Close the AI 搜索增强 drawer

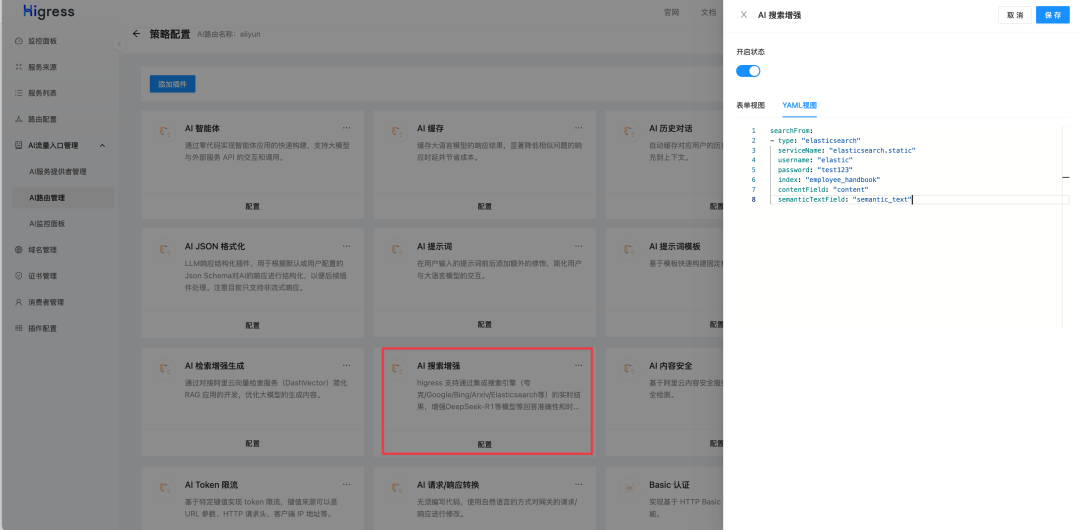point(743,14)
